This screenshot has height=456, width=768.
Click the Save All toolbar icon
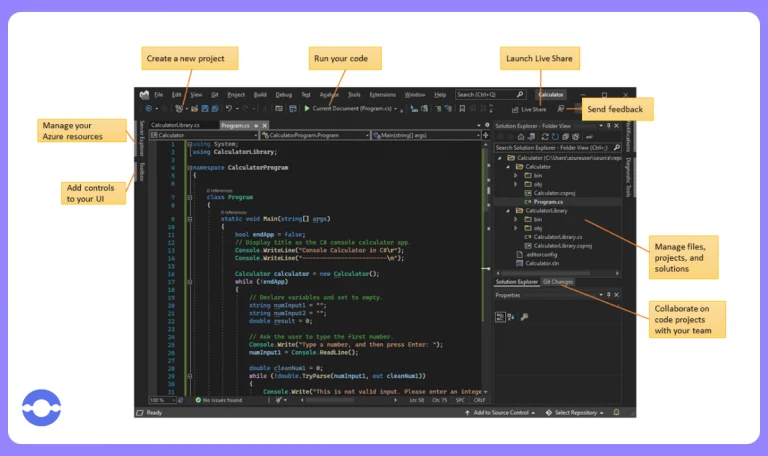(215, 109)
